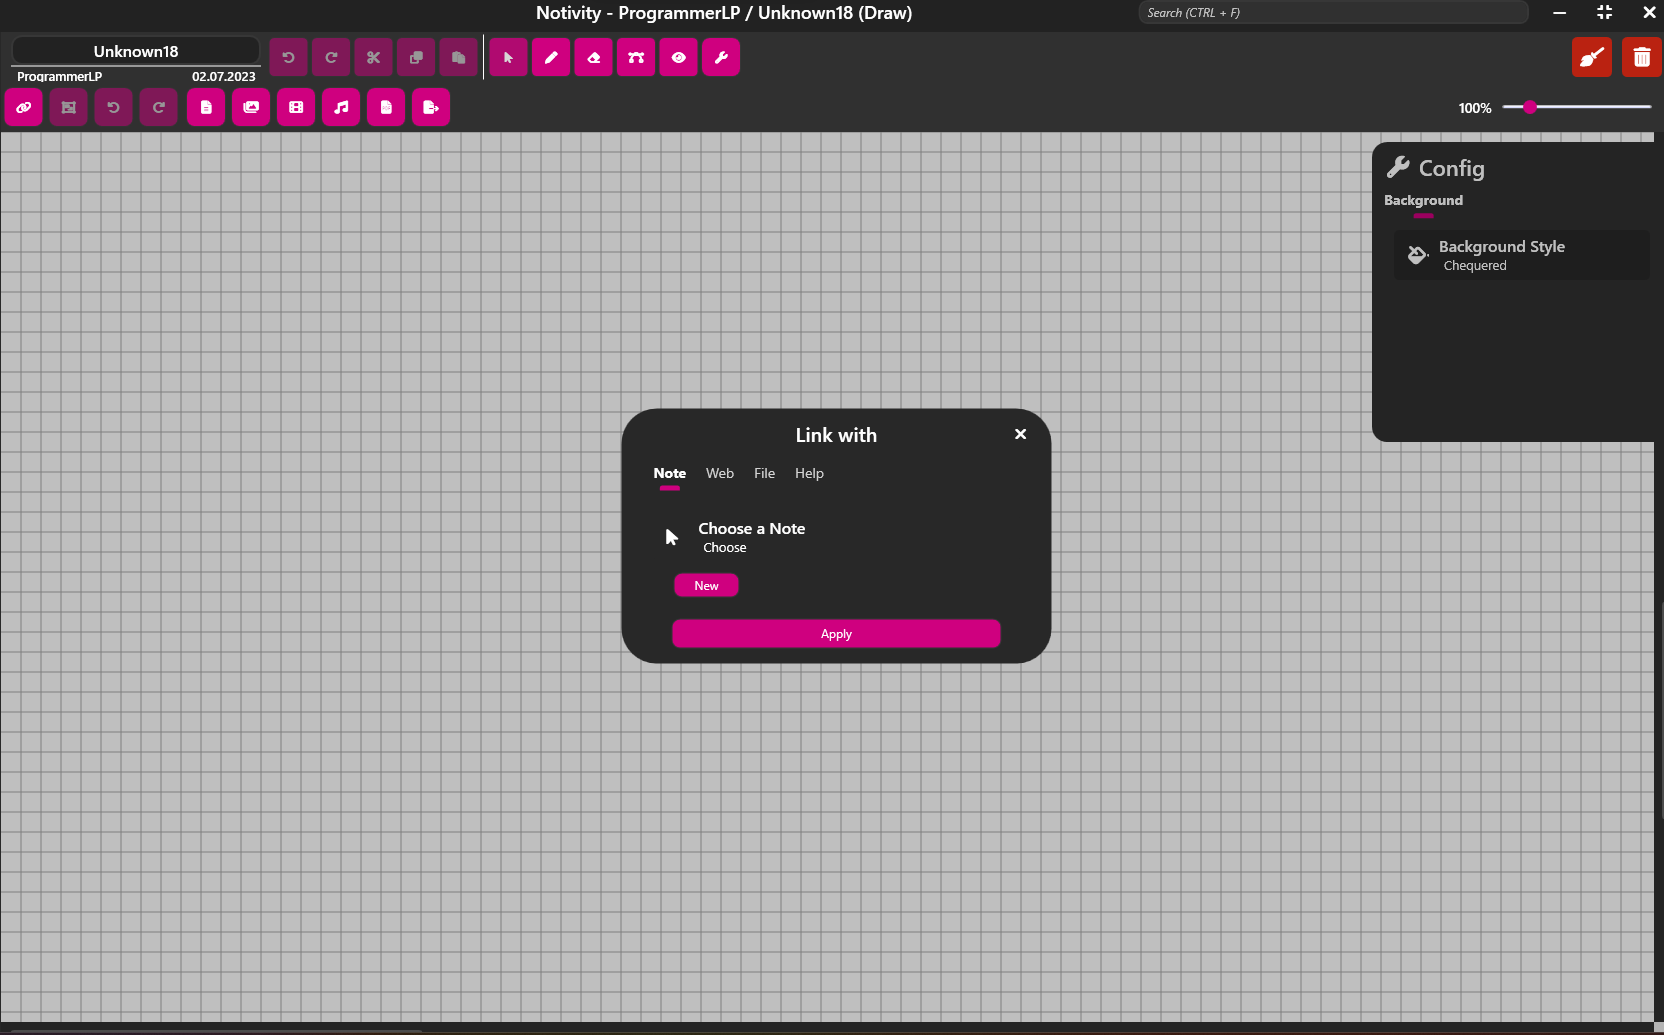The height and width of the screenshot is (1035, 1664).
Task: Toggle the eye preview mode
Action: click(x=678, y=57)
